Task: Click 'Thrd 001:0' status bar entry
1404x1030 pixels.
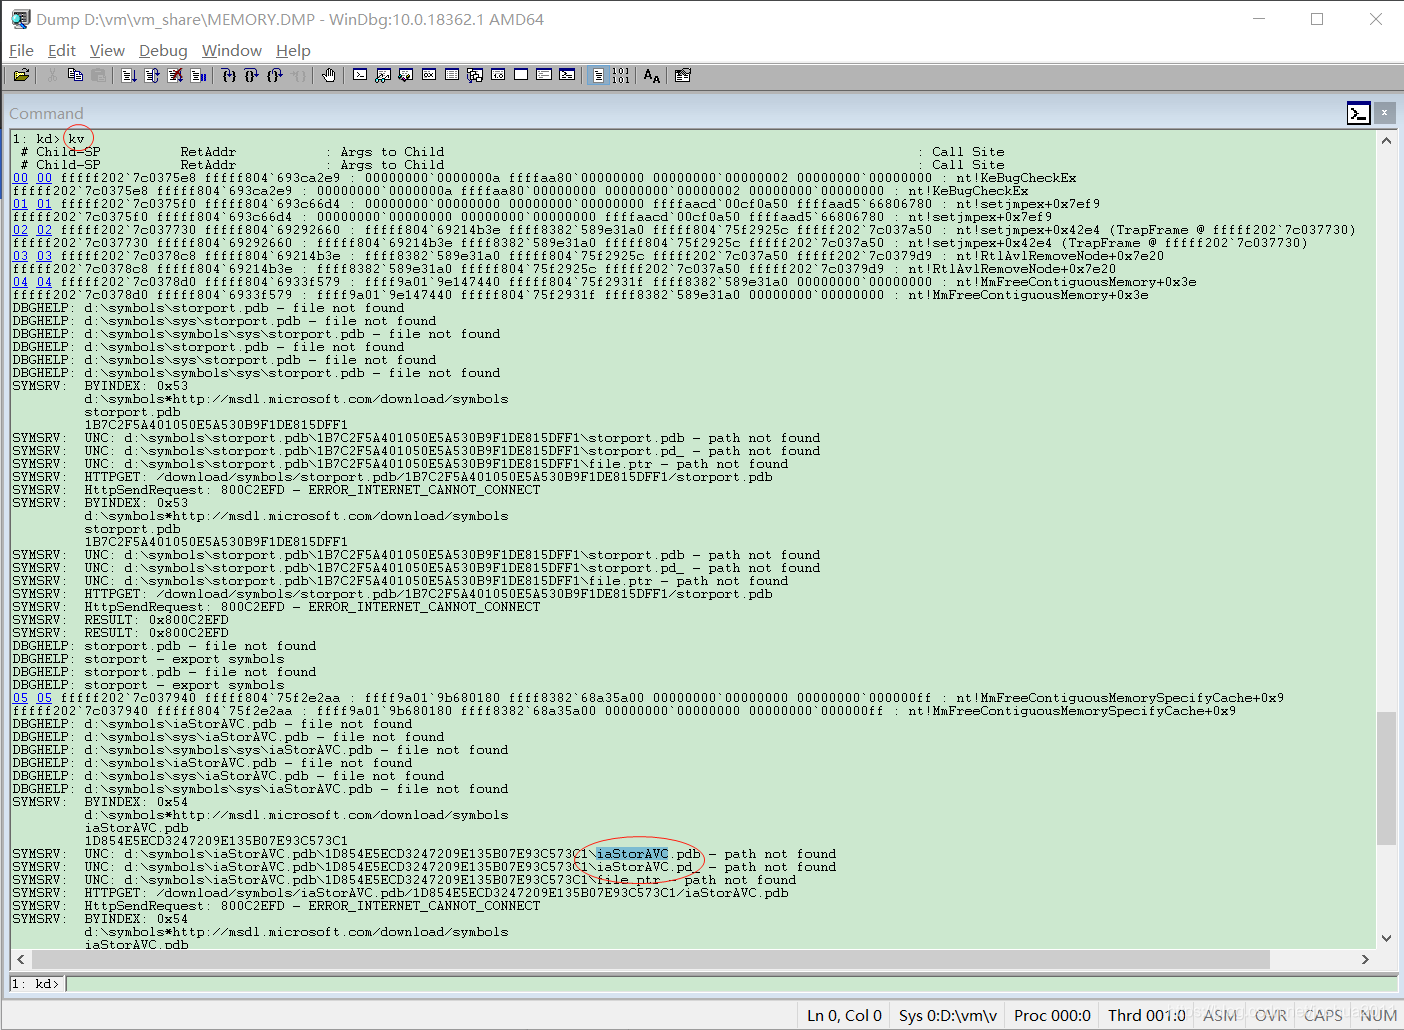Action: (x=1146, y=1015)
